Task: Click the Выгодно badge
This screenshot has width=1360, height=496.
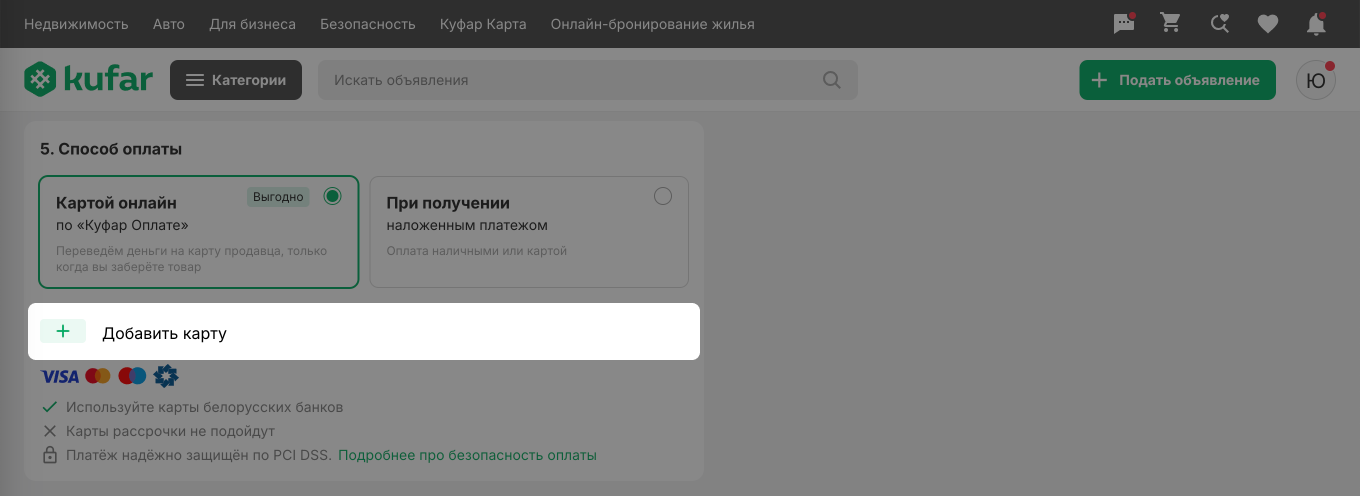Action: point(278,197)
